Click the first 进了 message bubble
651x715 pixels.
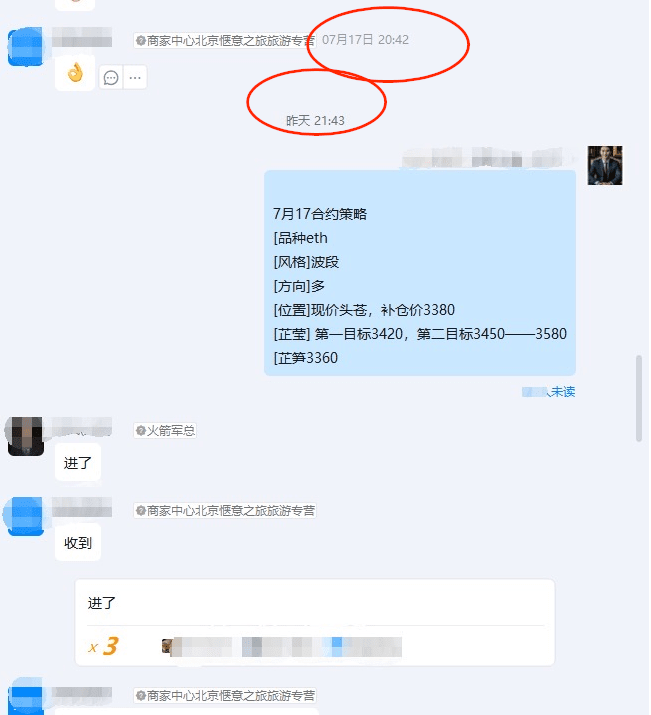point(78,463)
